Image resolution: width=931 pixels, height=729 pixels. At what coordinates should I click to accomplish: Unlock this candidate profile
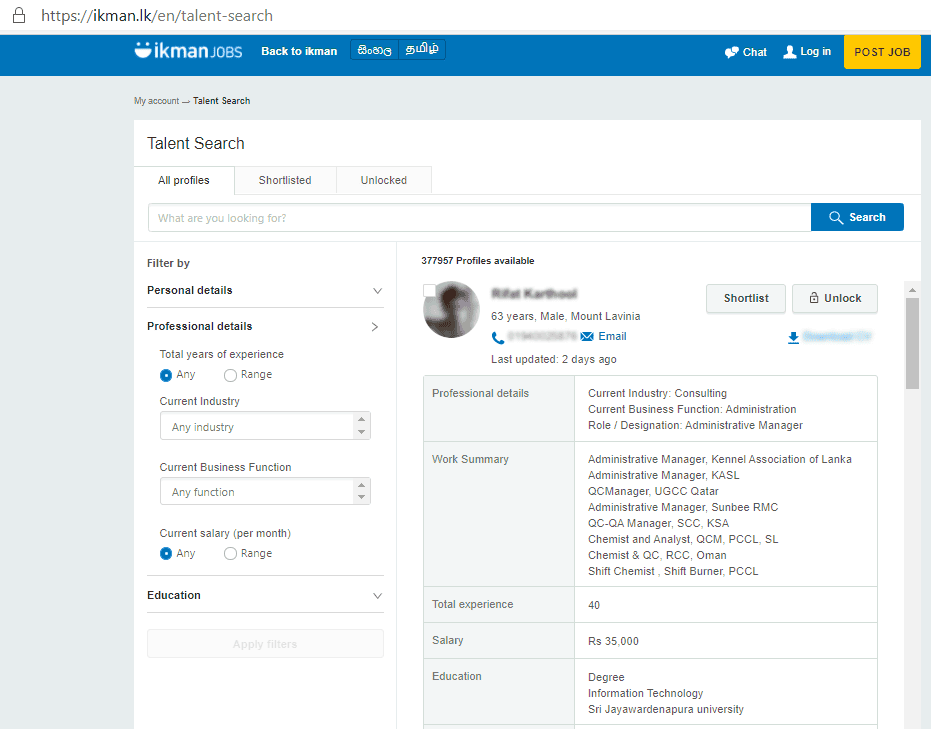click(x=835, y=299)
